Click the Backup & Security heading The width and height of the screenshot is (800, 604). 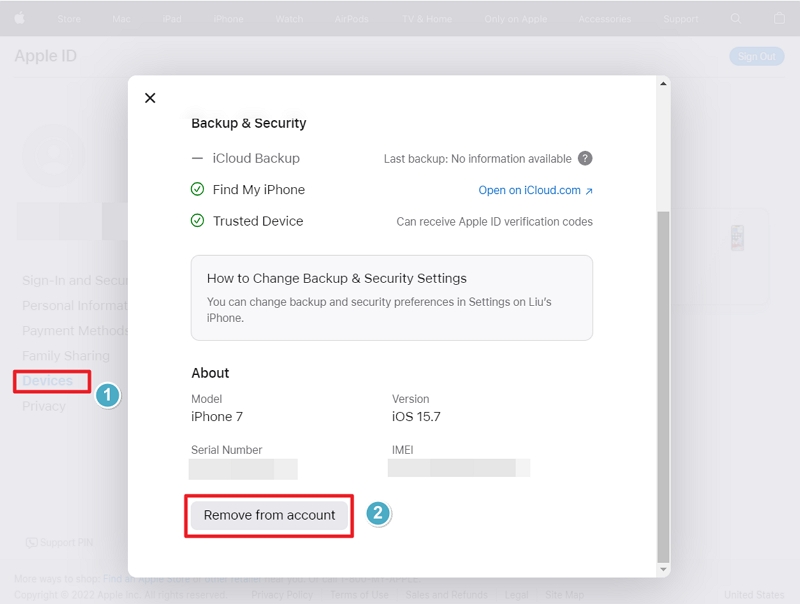[248, 123]
